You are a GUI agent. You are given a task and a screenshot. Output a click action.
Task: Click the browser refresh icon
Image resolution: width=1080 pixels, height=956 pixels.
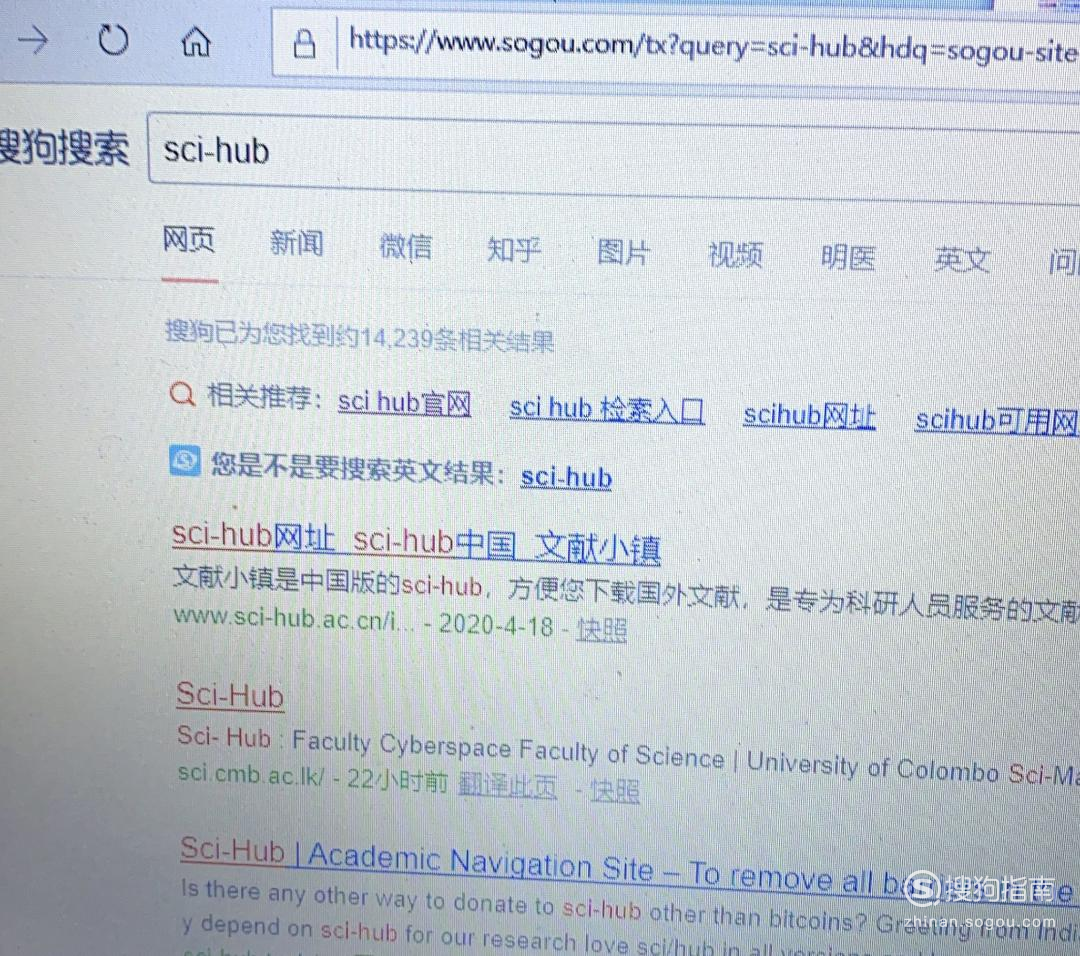pyautogui.click(x=113, y=40)
